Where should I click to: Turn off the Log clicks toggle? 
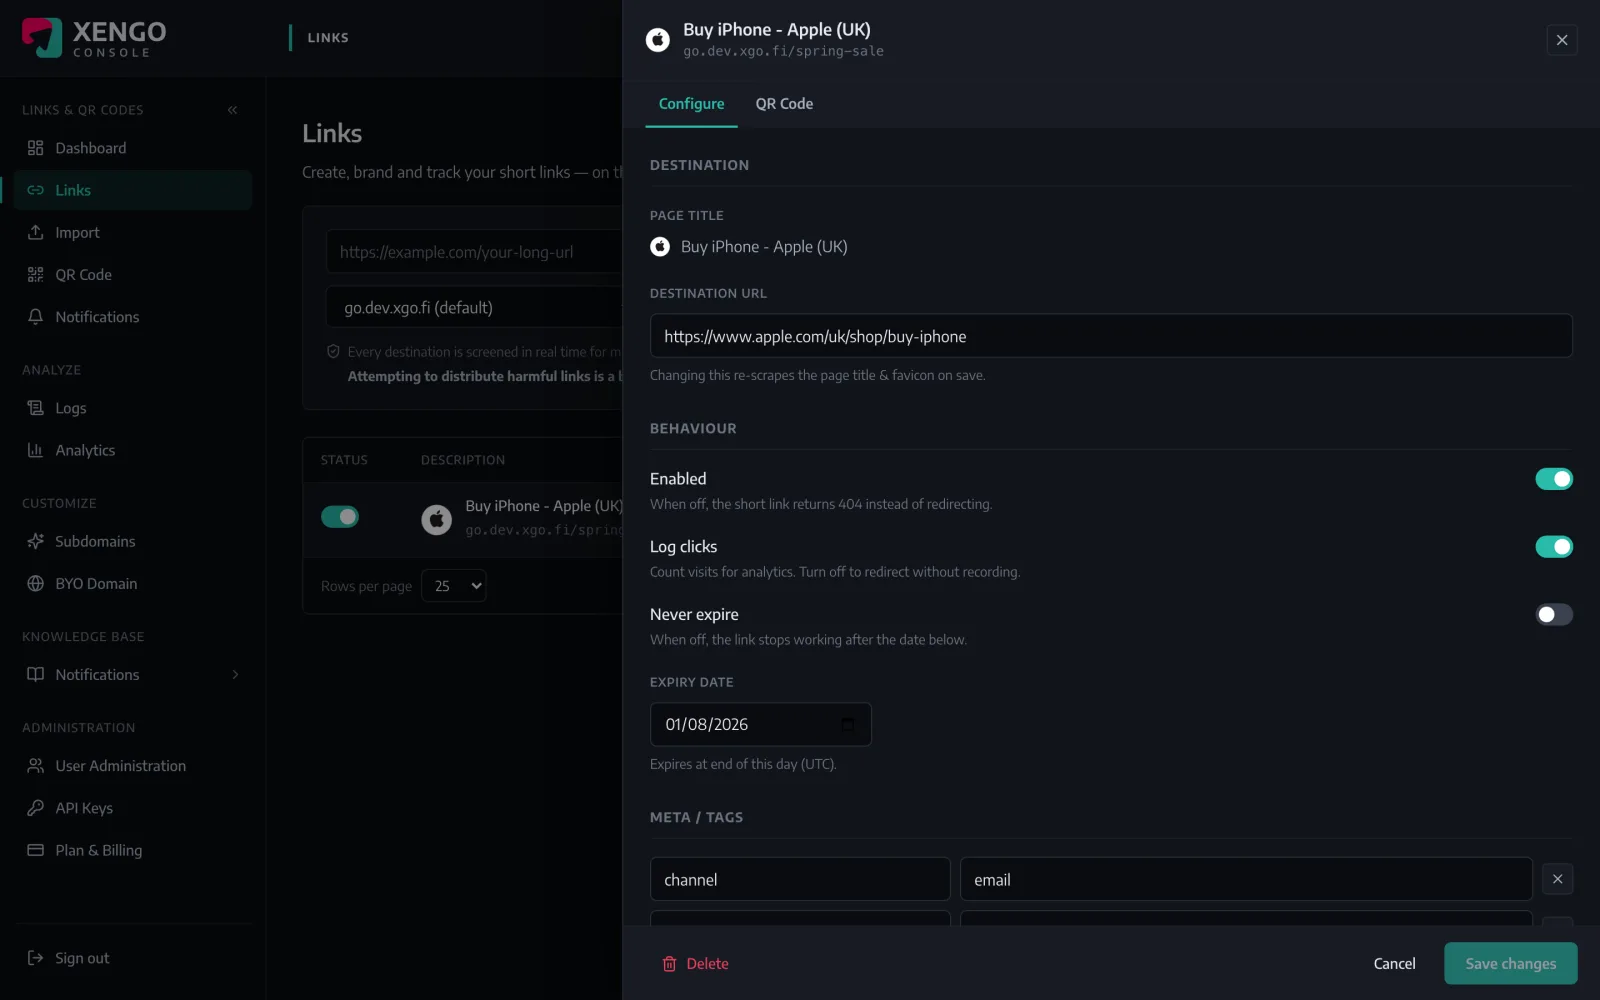coord(1554,547)
